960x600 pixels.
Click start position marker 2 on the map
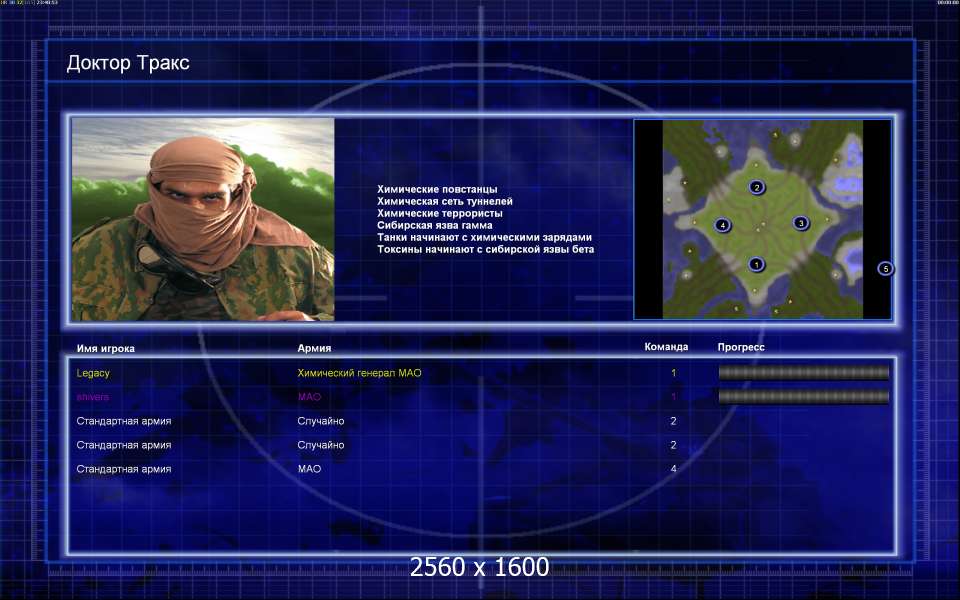pos(757,187)
